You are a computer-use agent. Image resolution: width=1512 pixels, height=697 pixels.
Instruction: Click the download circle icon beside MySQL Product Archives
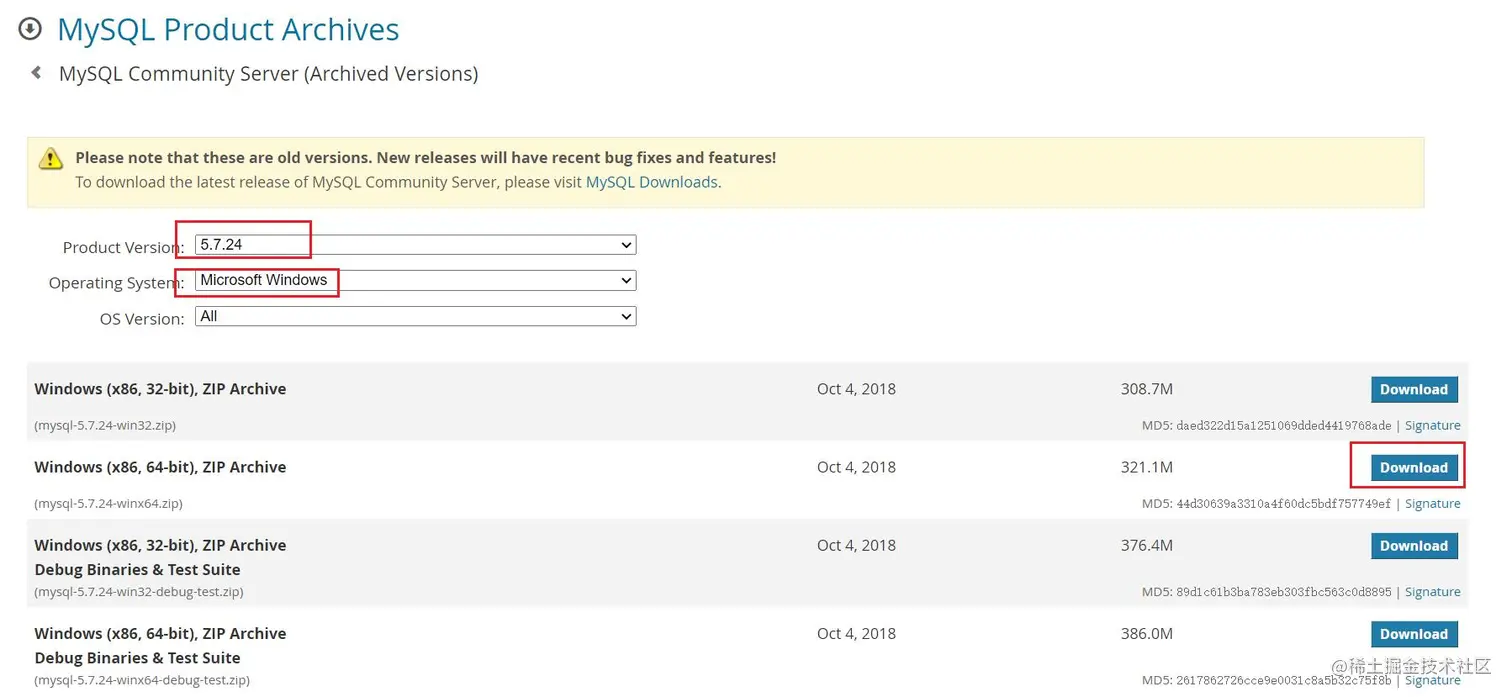pyautogui.click(x=30, y=29)
